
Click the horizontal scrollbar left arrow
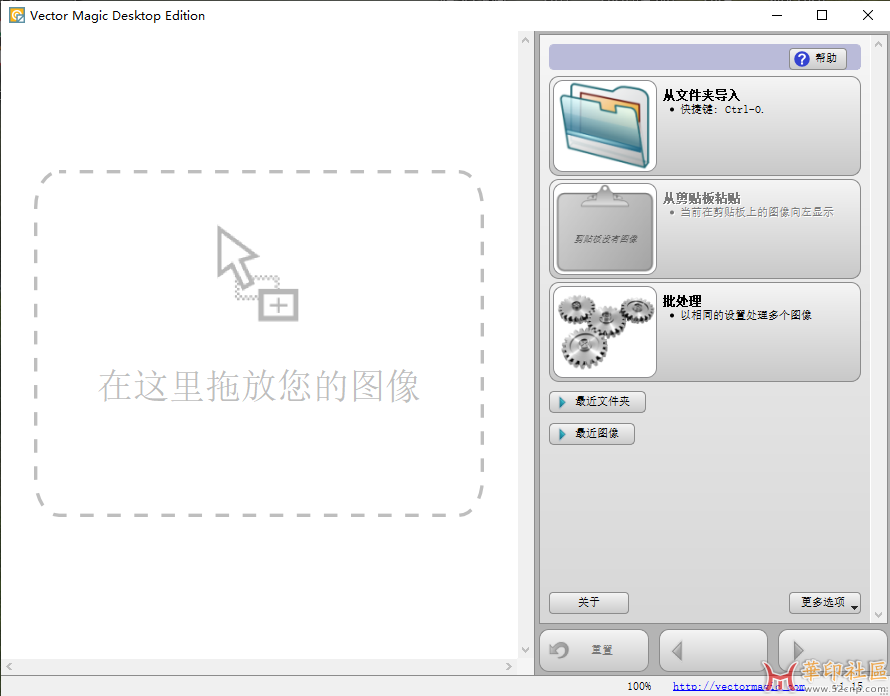[9, 666]
